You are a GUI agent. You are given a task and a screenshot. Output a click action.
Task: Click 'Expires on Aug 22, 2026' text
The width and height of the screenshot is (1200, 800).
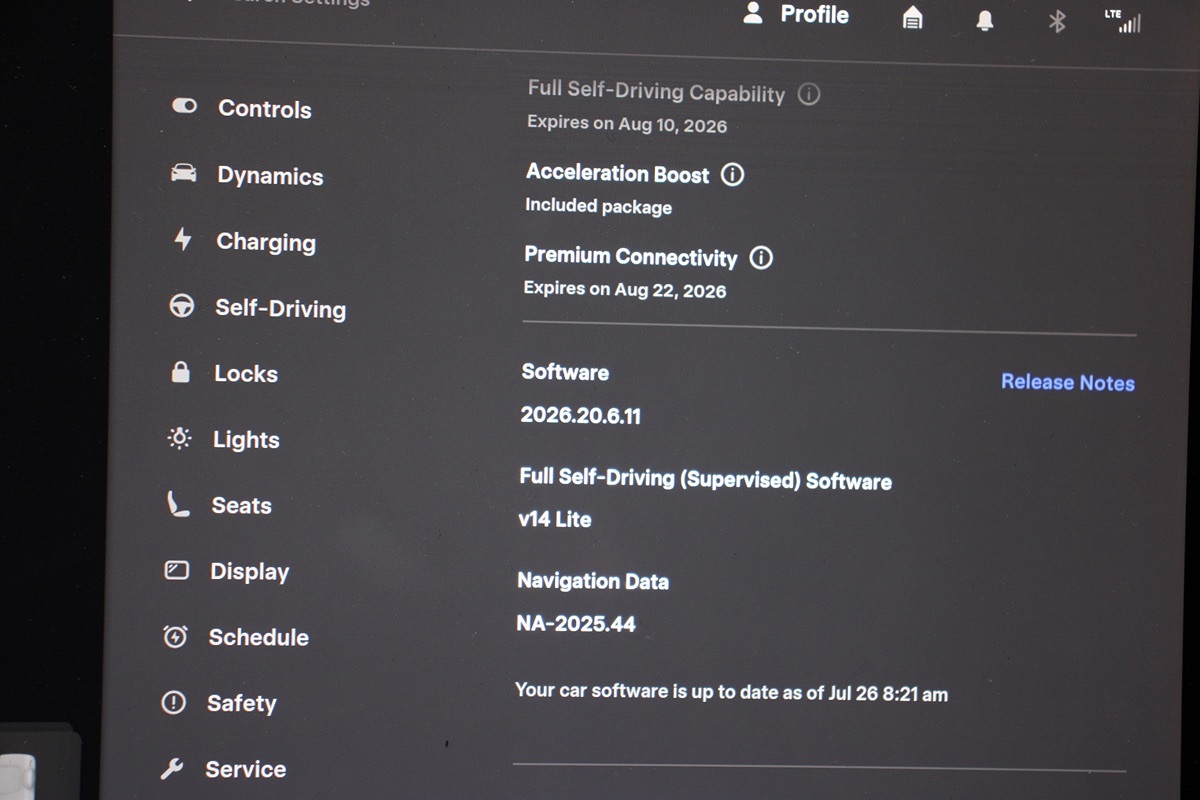click(625, 290)
